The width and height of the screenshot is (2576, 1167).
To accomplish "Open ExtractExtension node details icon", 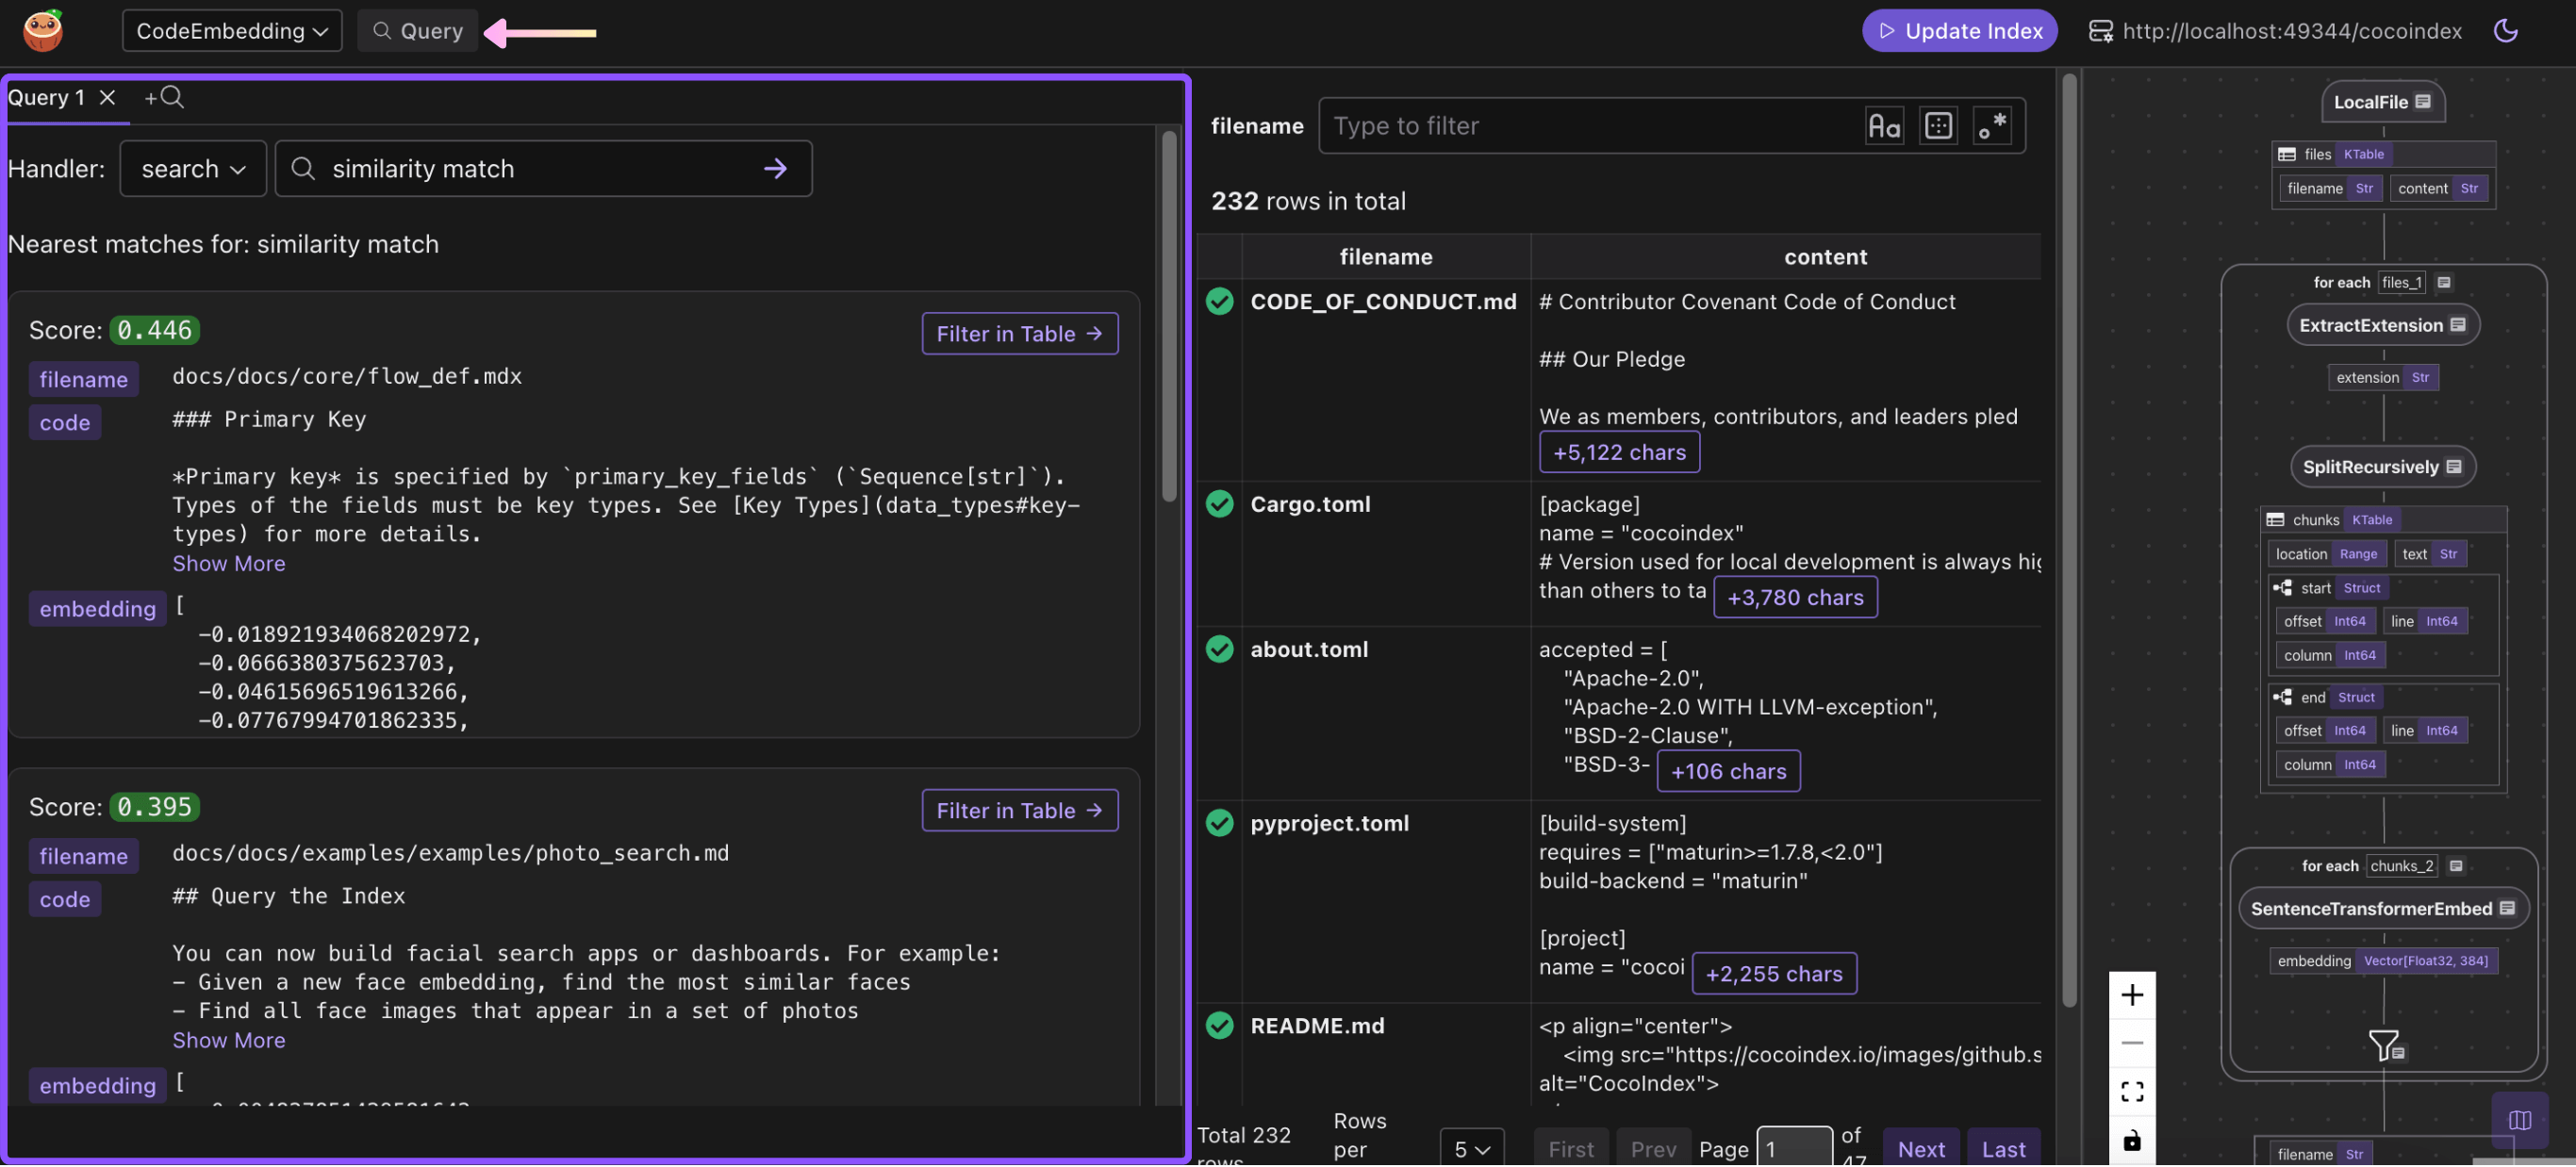I will [x=2458, y=325].
